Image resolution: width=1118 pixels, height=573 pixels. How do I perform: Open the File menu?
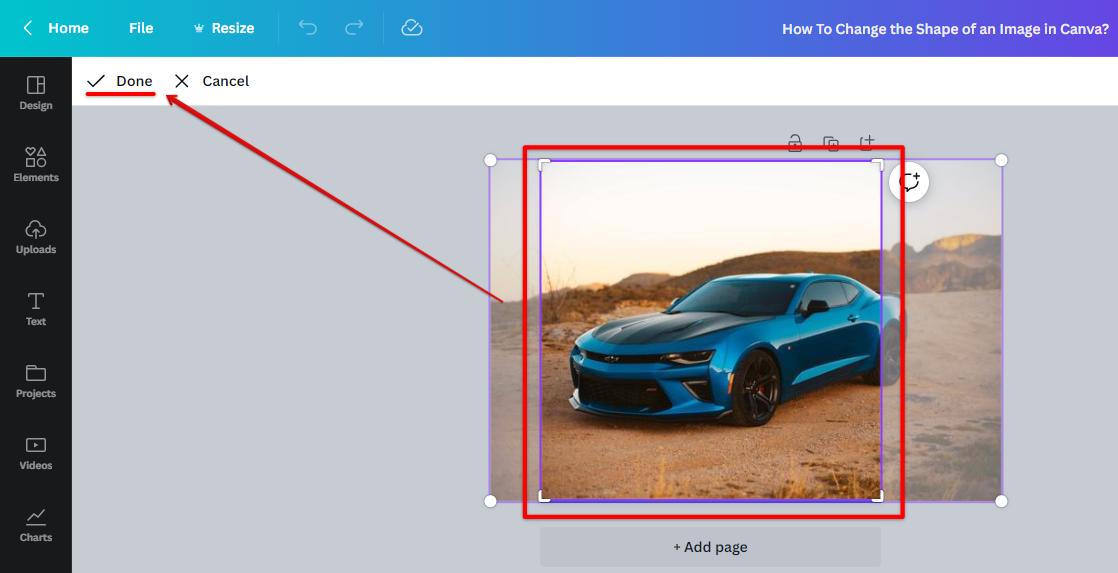(x=141, y=28)
